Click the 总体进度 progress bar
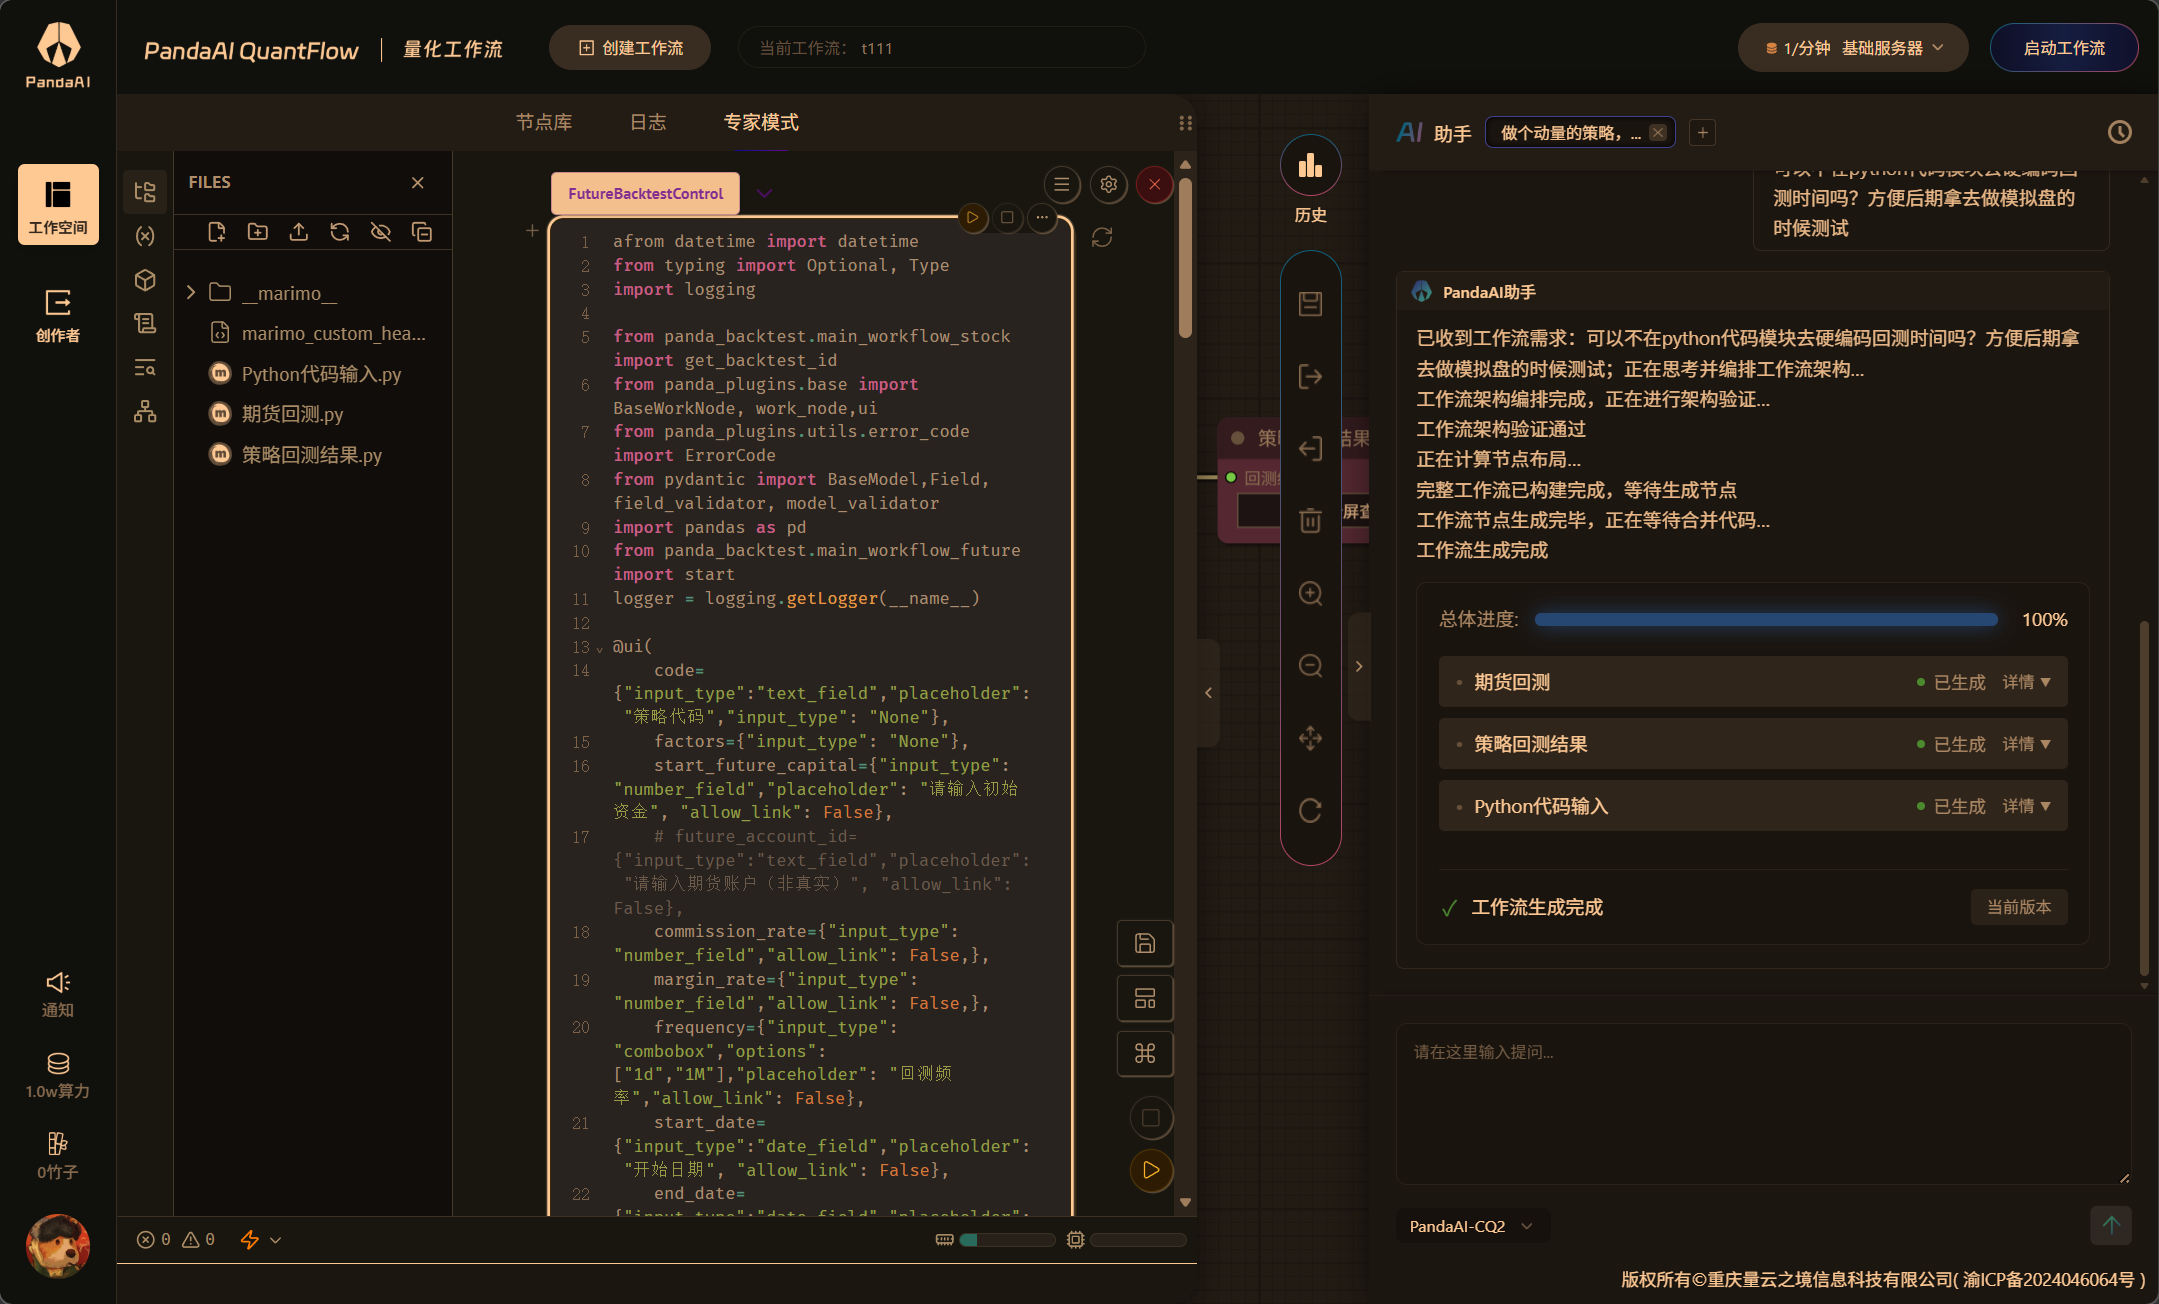The width and height of the screenshot is (2159, 1304). (x=1766, y=620)
